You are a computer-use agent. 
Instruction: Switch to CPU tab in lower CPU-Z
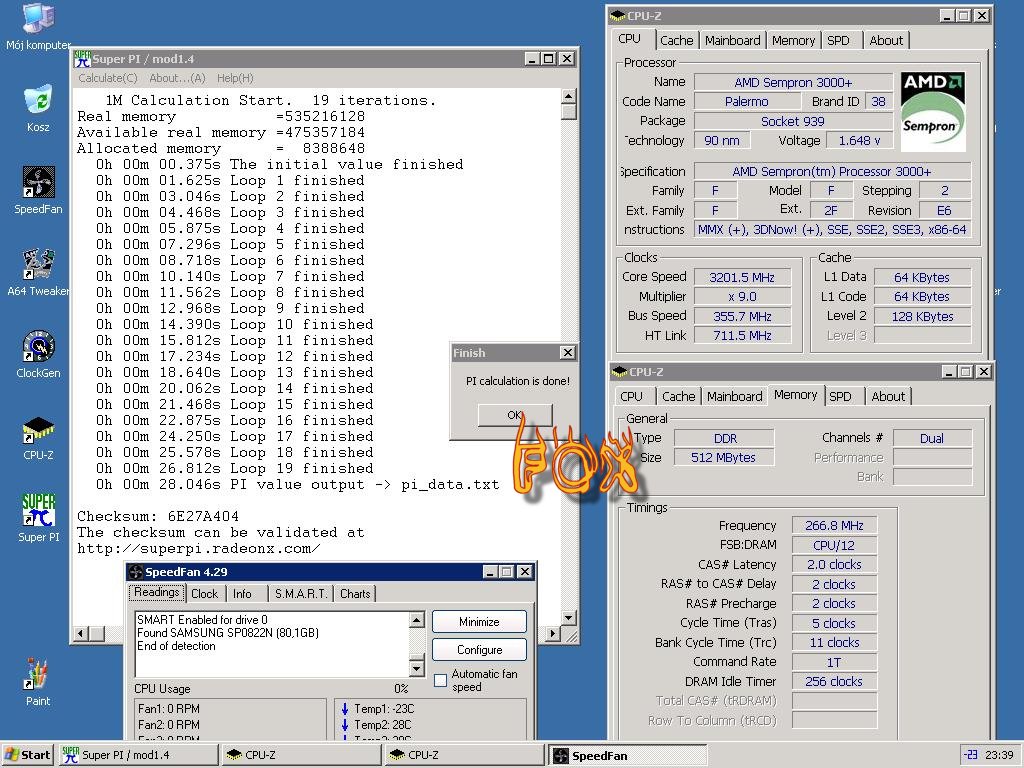coord(632,396)
